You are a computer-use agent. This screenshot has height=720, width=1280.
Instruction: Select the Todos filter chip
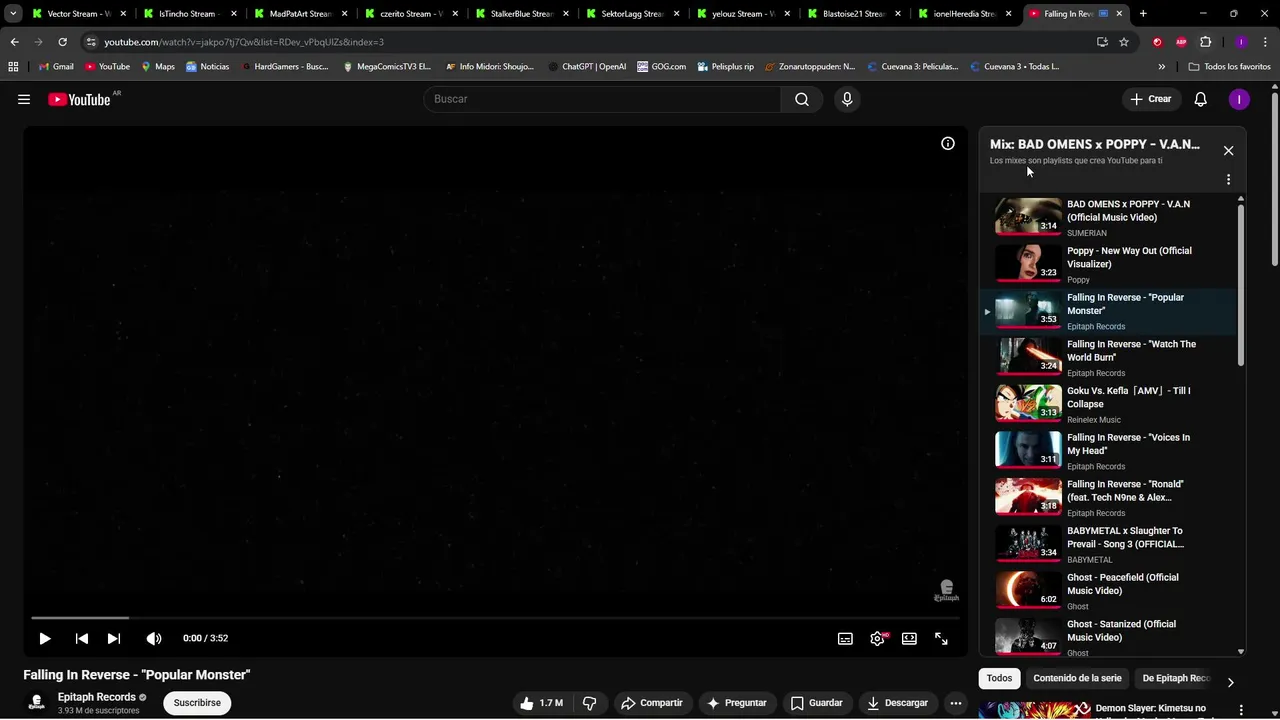pyautogui.click(x=999, y=678)
